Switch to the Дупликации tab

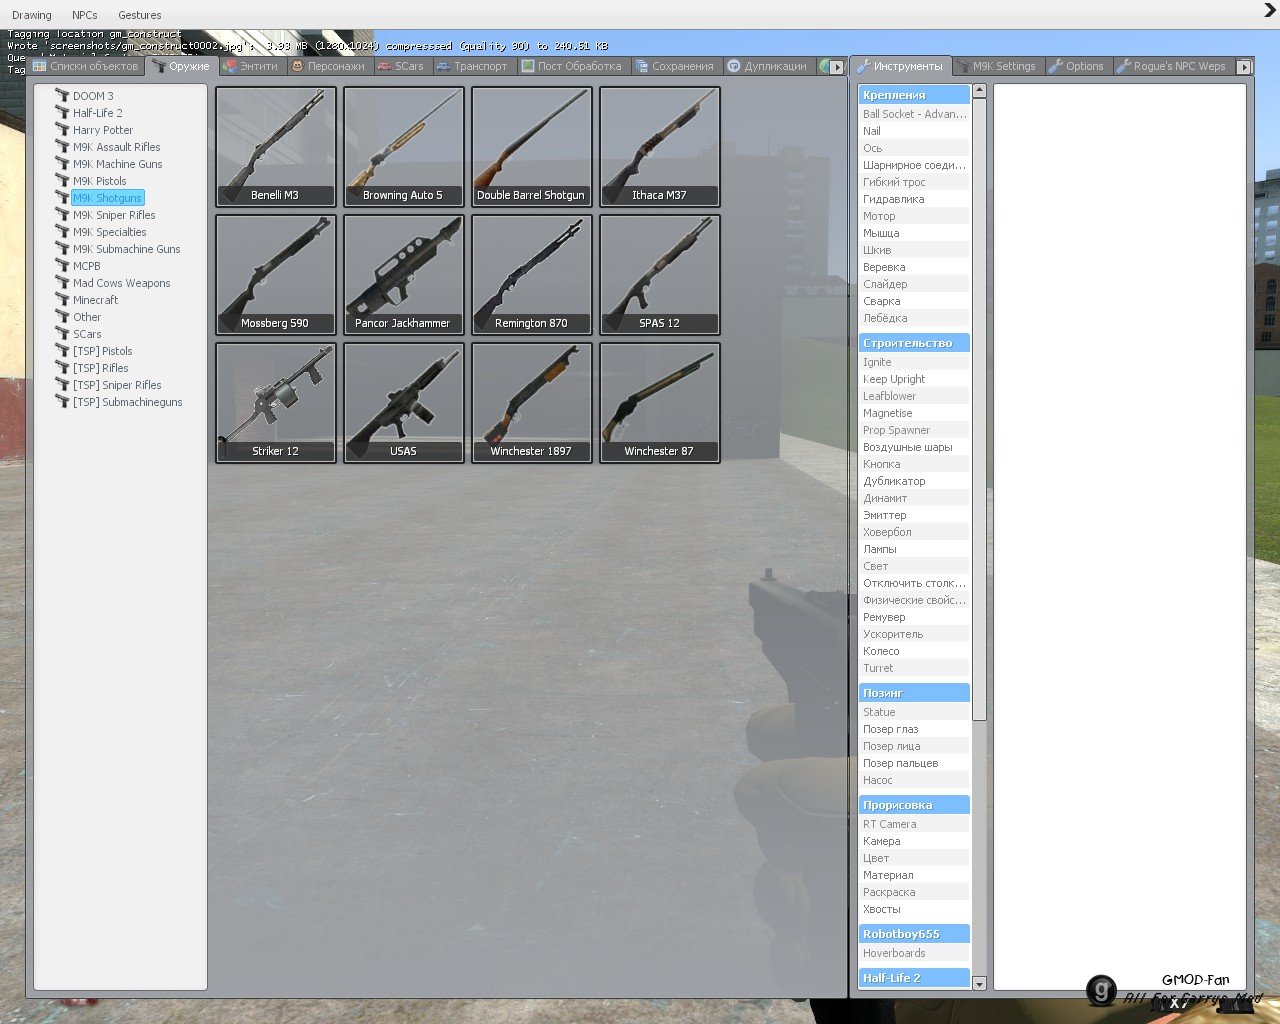pos(768,66)
